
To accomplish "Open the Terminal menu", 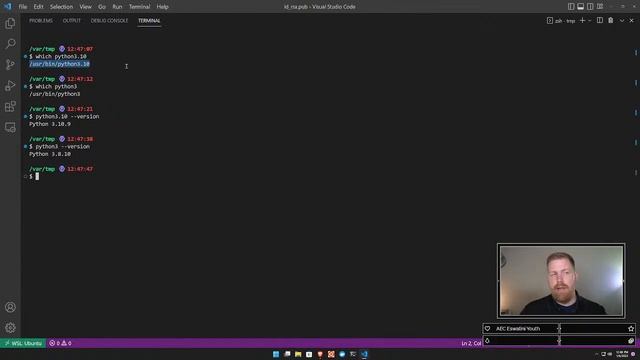I will click(x=139, y=7).
